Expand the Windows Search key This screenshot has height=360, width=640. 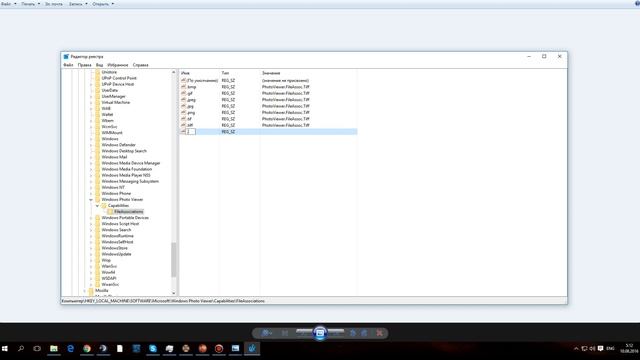click(91, 230)
